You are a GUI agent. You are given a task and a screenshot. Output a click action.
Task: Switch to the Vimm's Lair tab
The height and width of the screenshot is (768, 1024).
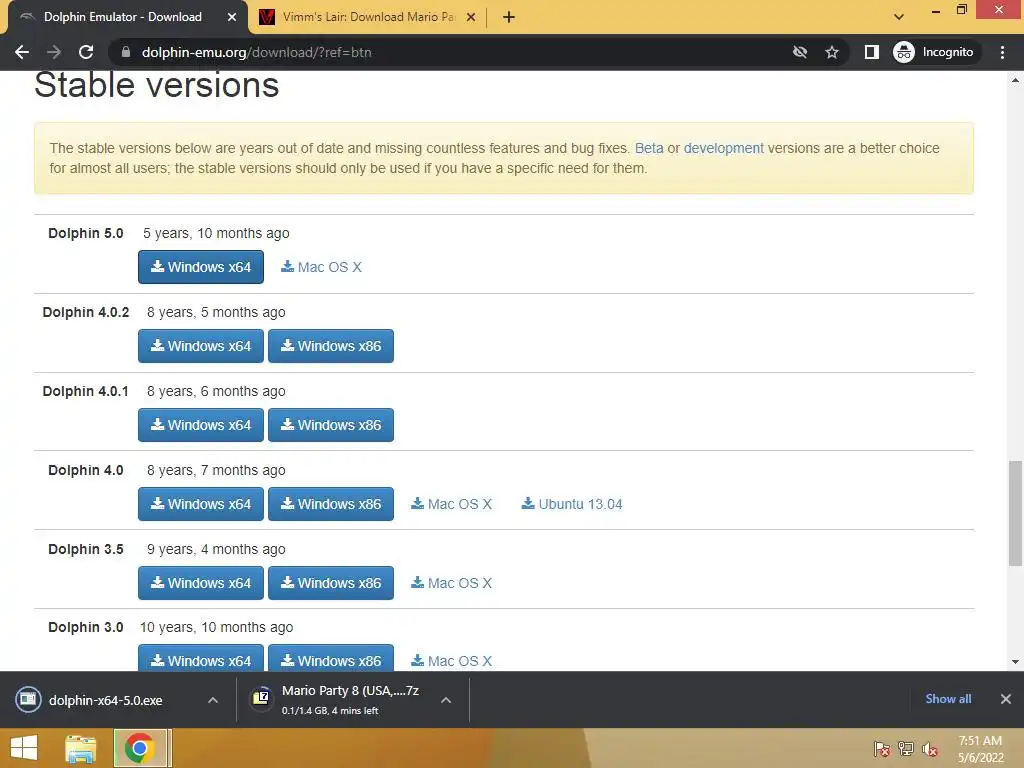368,17
